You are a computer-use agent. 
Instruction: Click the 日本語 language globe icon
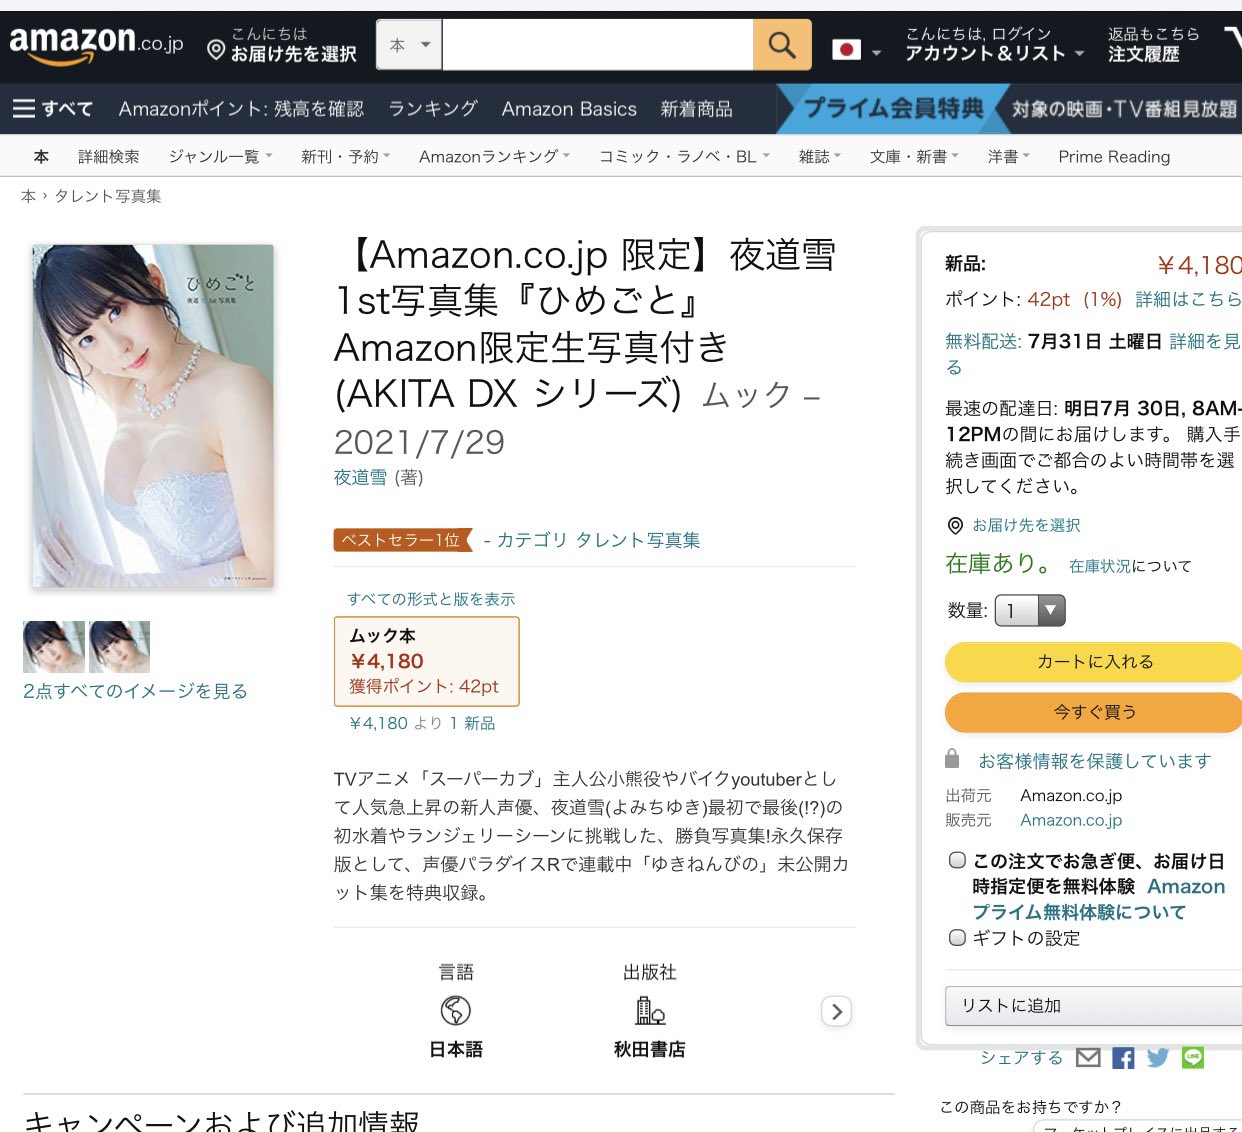pyautogui.click(x=456, y=1011)
